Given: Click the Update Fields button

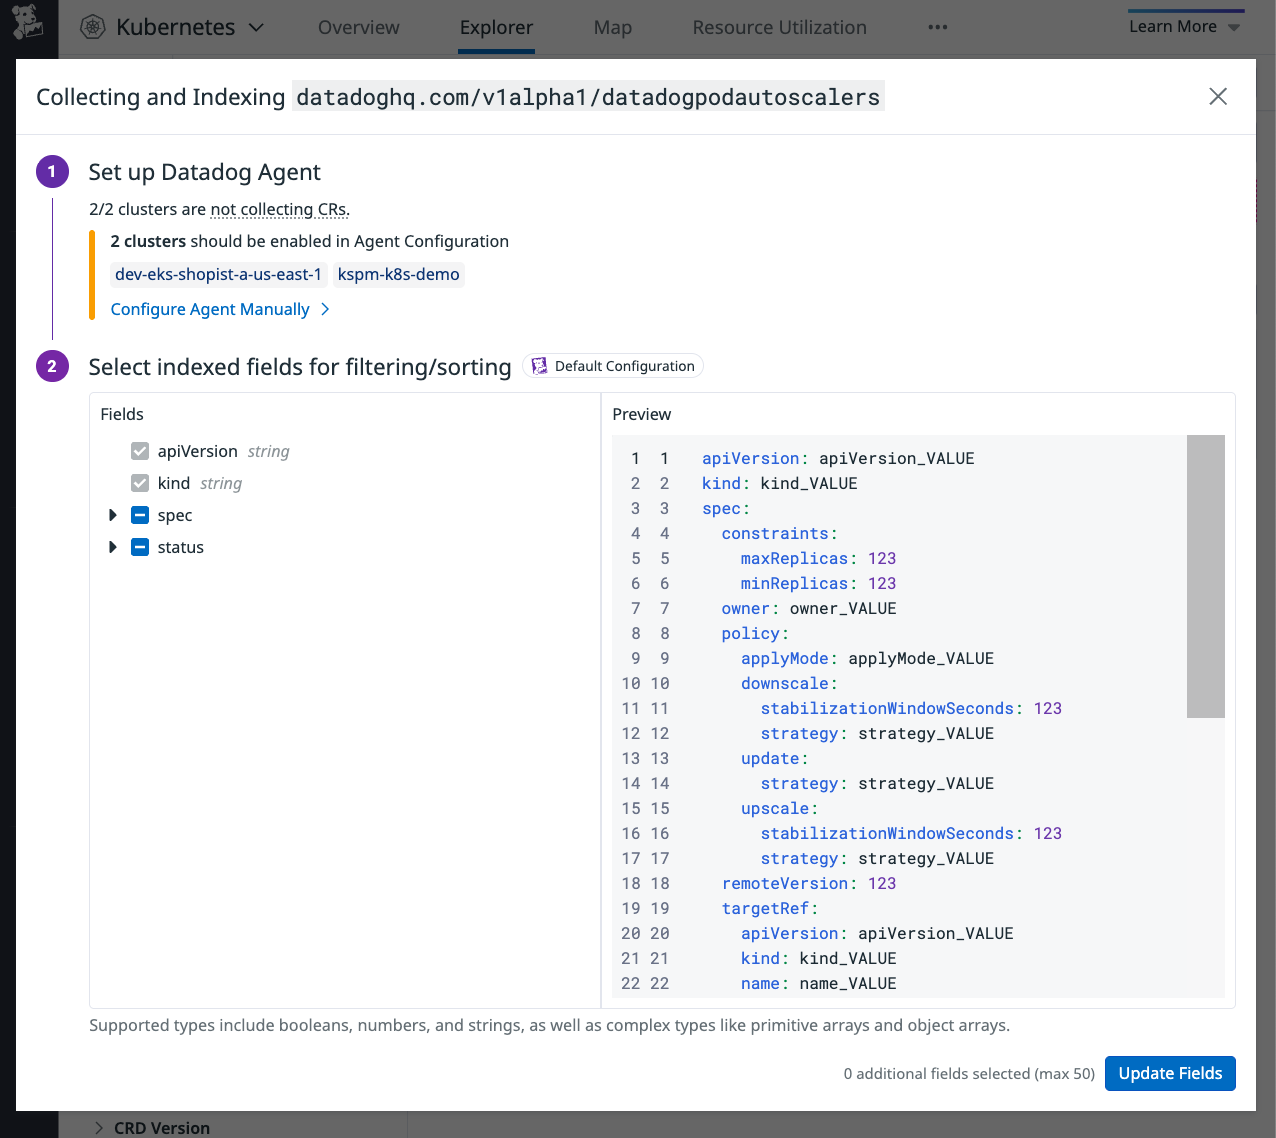Looking at the screenshot, I should (1170, 1073).
